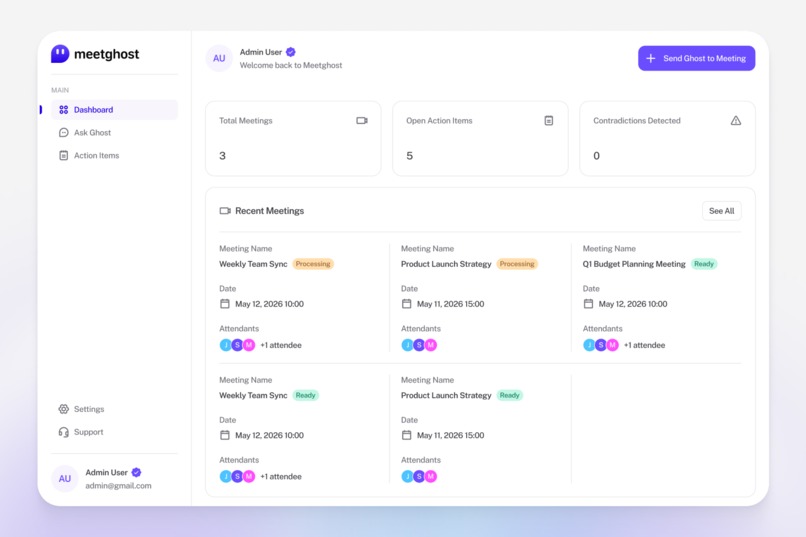The image size is (806, 537).
Task: Click the camera icon on Total Meetings card
Action: [x=362, y=120]
